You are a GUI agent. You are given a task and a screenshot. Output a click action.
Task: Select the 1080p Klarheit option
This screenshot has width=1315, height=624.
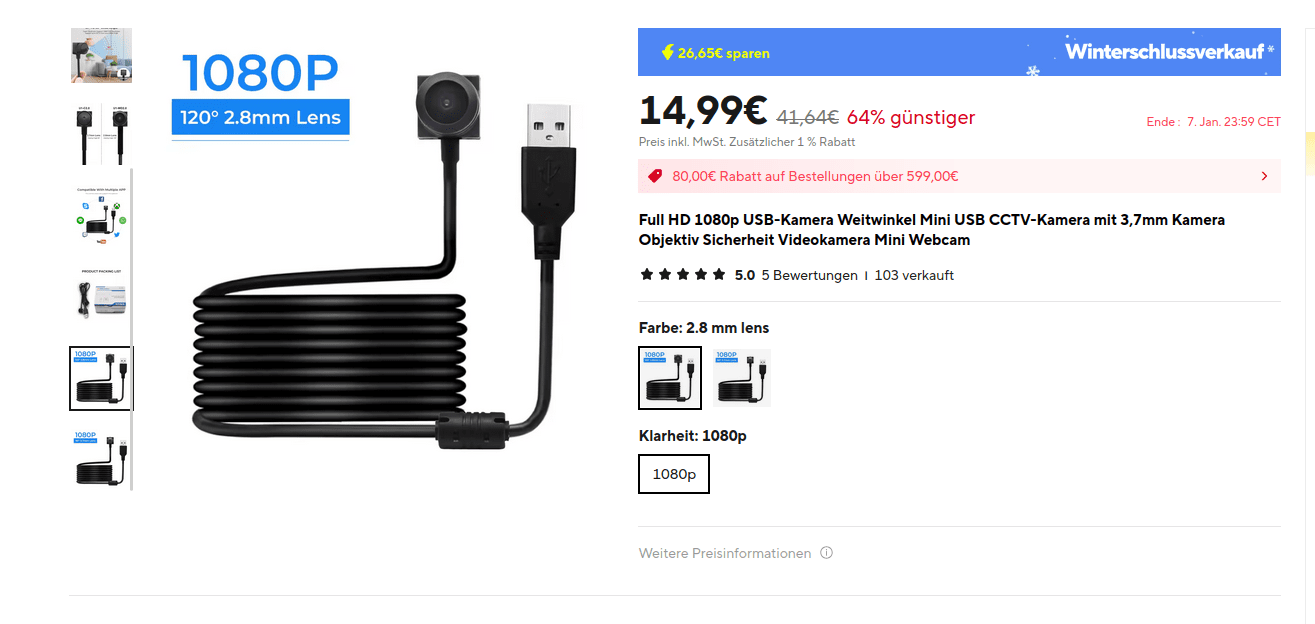coord(674,474)
